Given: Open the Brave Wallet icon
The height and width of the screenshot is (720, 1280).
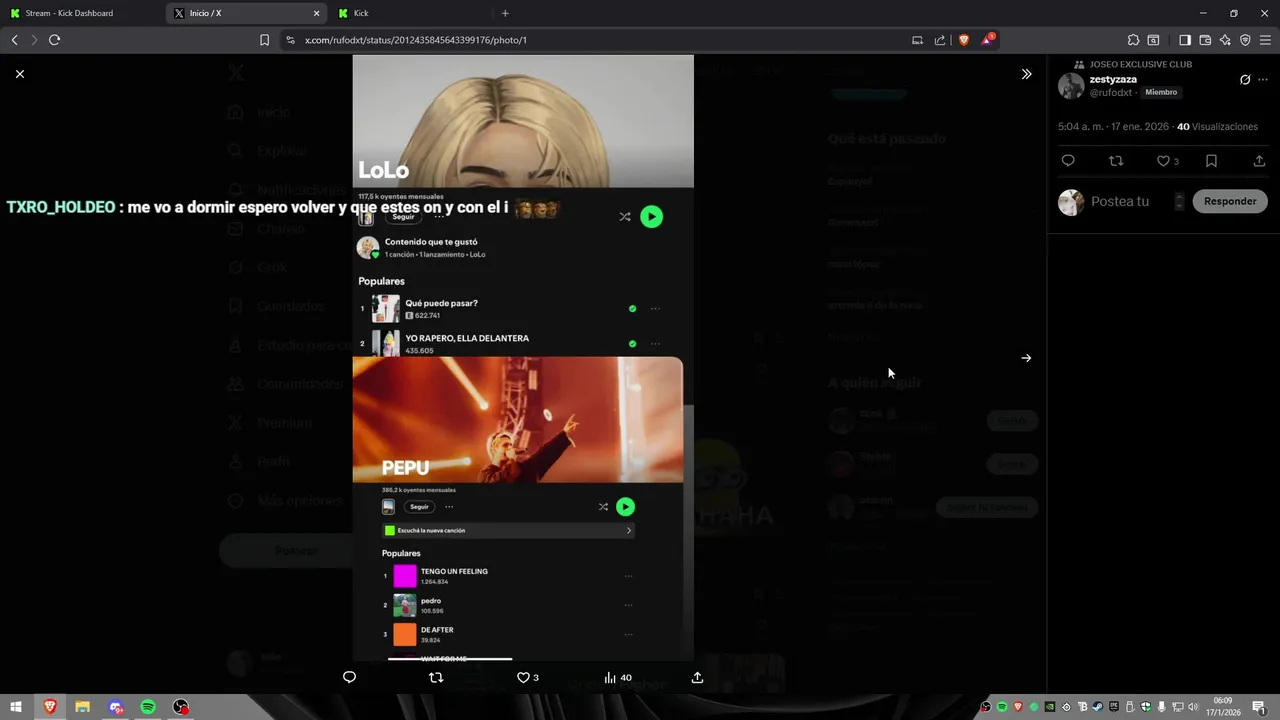Looking at the screenshot, I should (1205, 40).
